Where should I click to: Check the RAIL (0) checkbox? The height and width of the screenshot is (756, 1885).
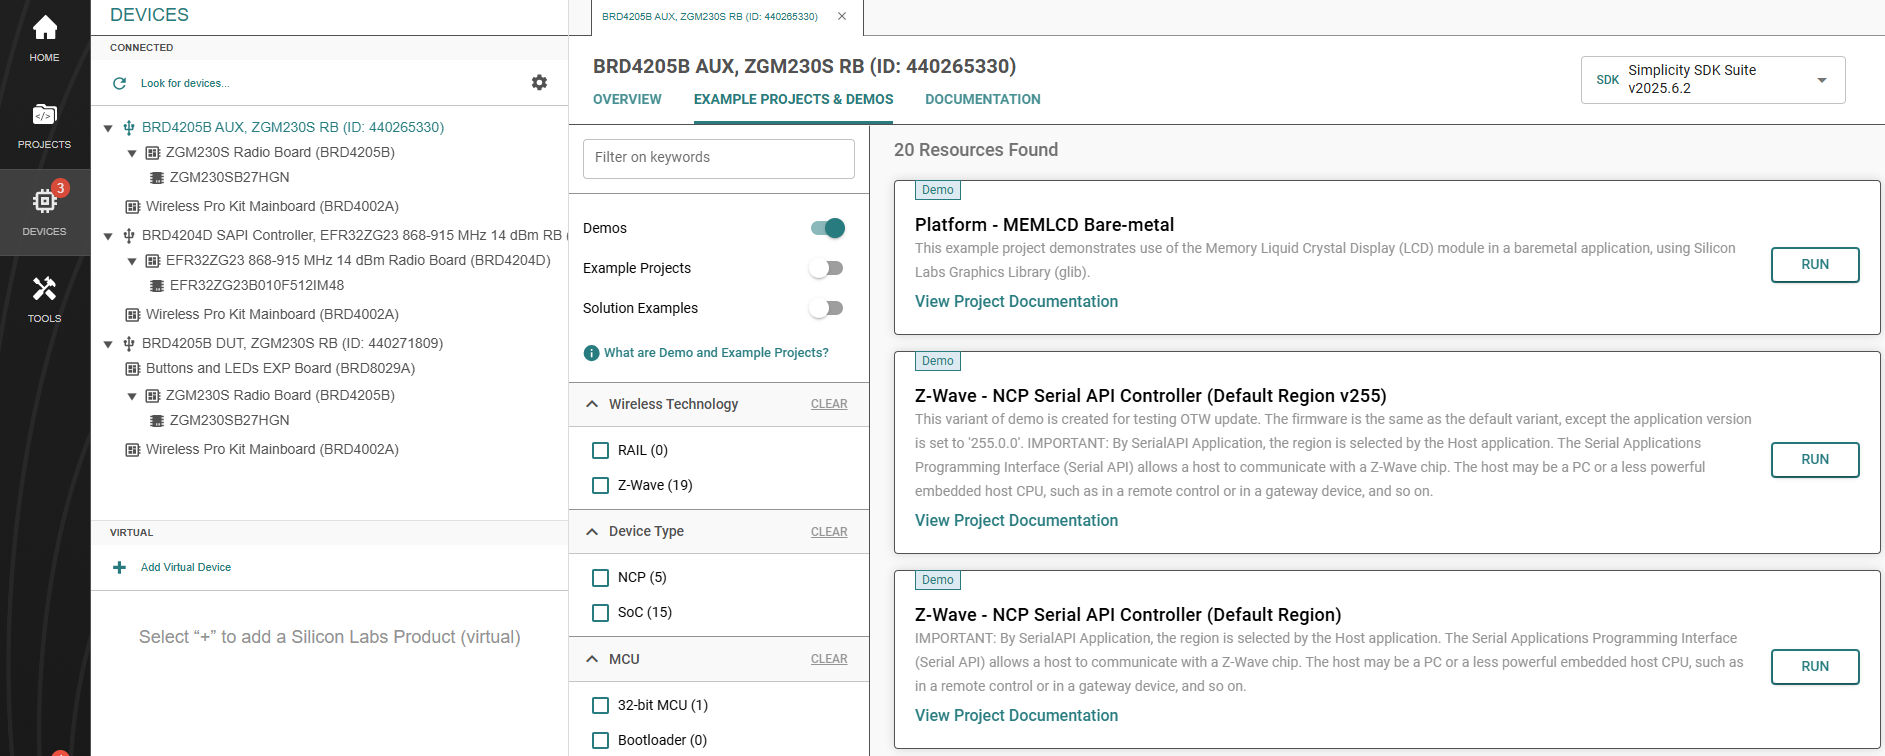(601, 451)
